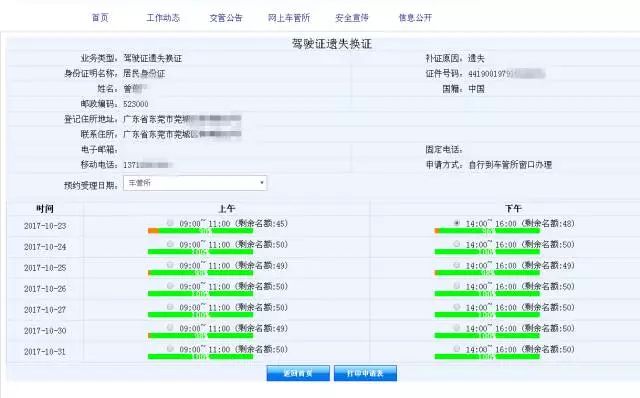Screen dimensions: 640x398
Task: Select 2017-10-24 morning 09:00~11:00 slot
Action: (170, 244)
